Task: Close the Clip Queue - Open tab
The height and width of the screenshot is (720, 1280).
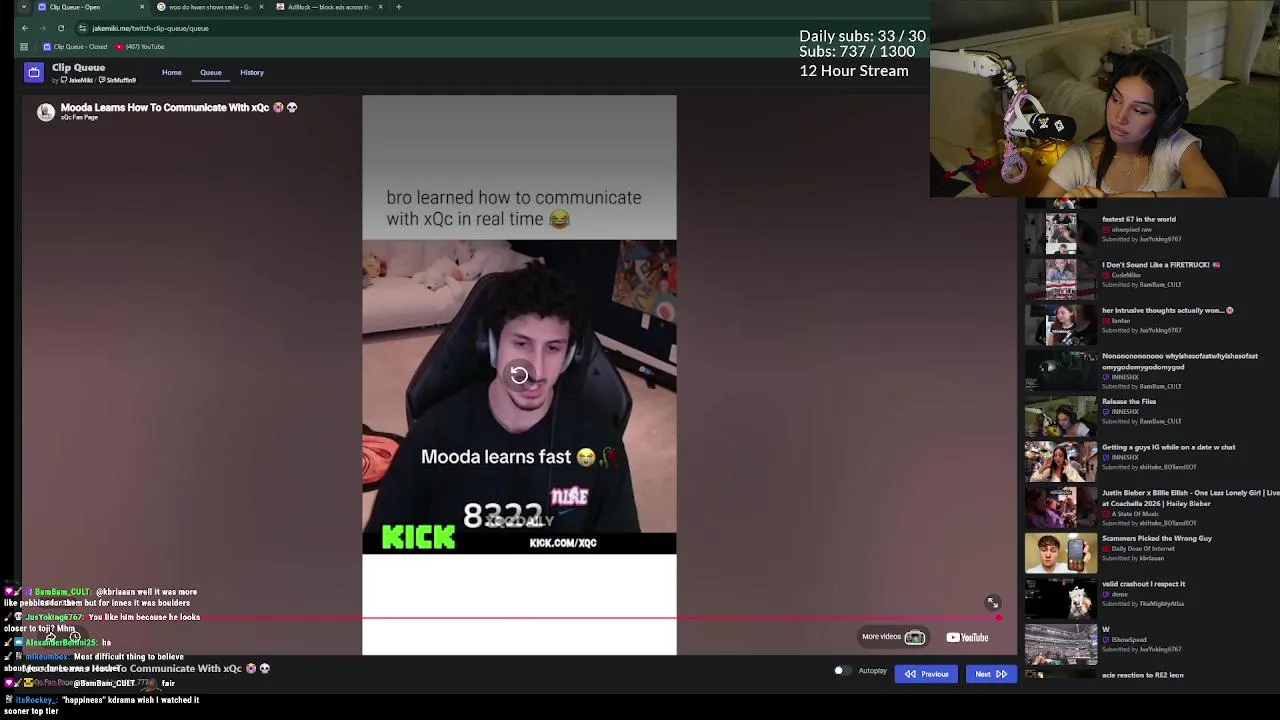Action: 141,7
